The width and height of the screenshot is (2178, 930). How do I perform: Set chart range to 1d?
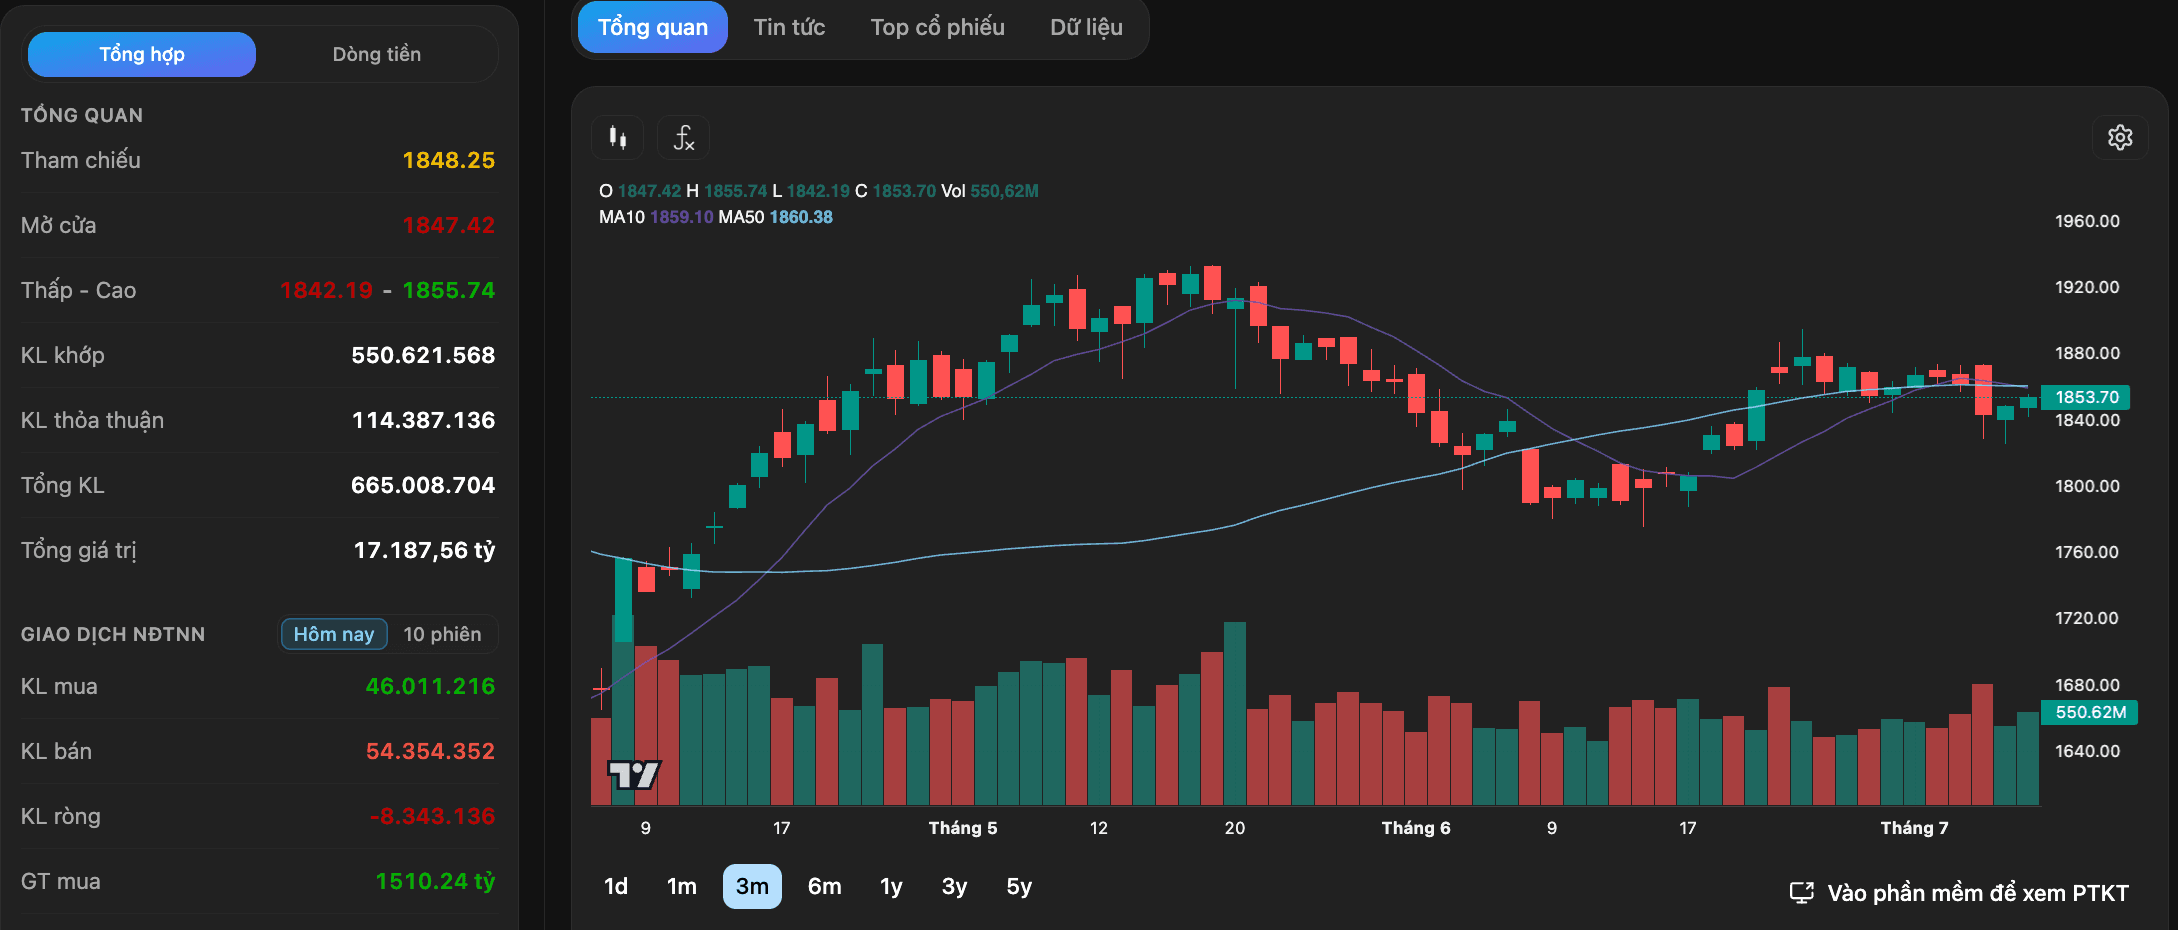616,887
